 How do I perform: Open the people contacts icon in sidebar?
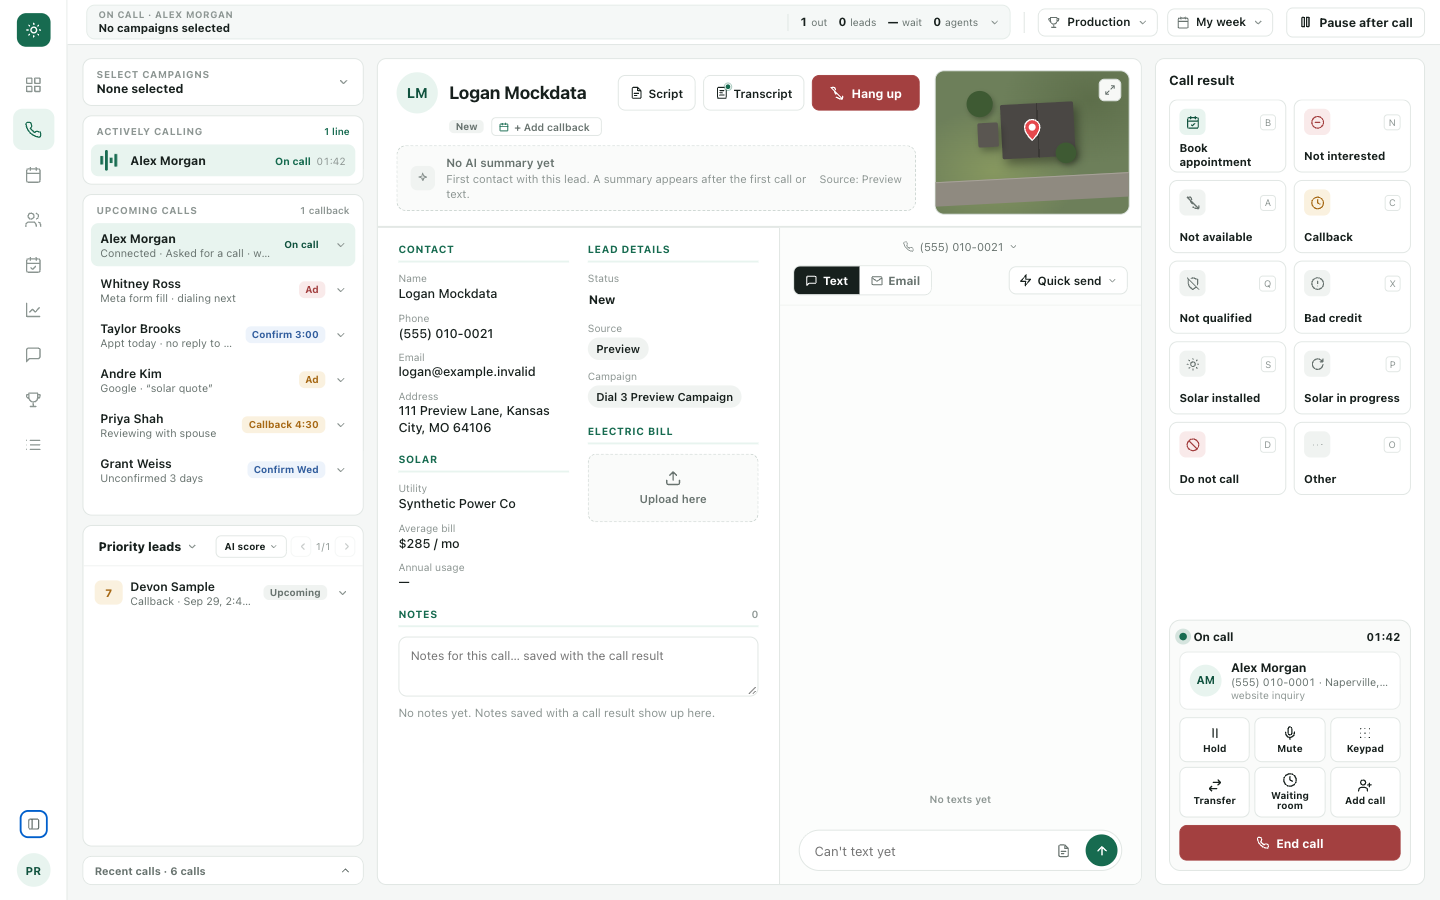[33, 220]
